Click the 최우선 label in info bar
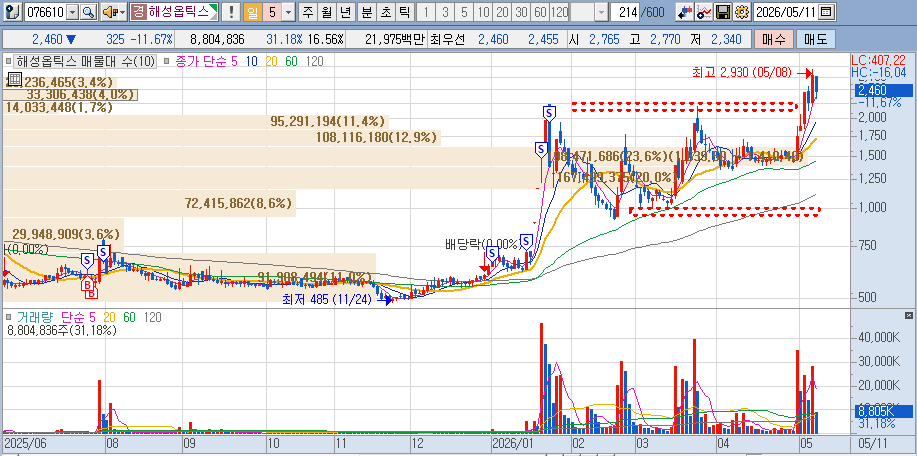The width and height of the screenshot is (917, 456). click(448, 39)
